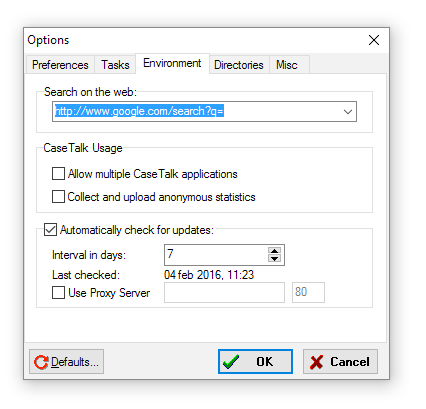This screenshot has height=409, width=426.
Task: Click the proxy port field showing 80
Action: [x=308, y=292]
